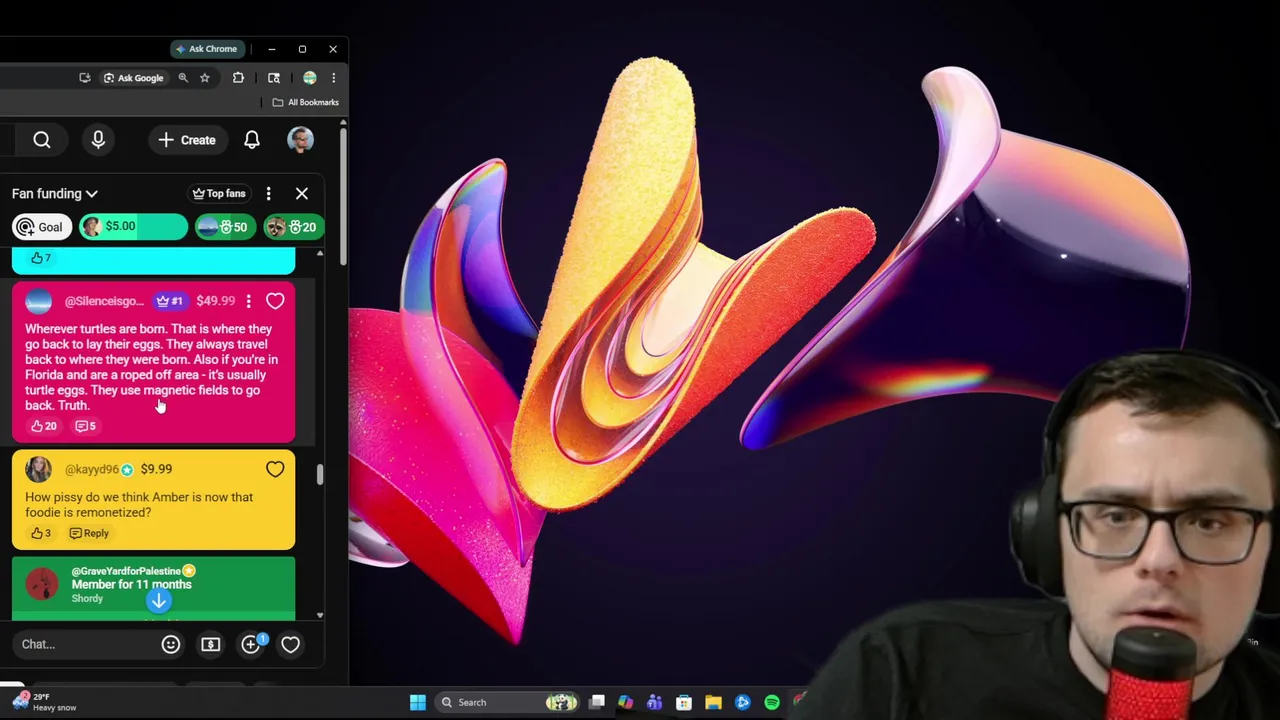The width and height of the screenshot is (1280, 720).
Task: Open the Windows Start menu
Action: tap(418, 702)
